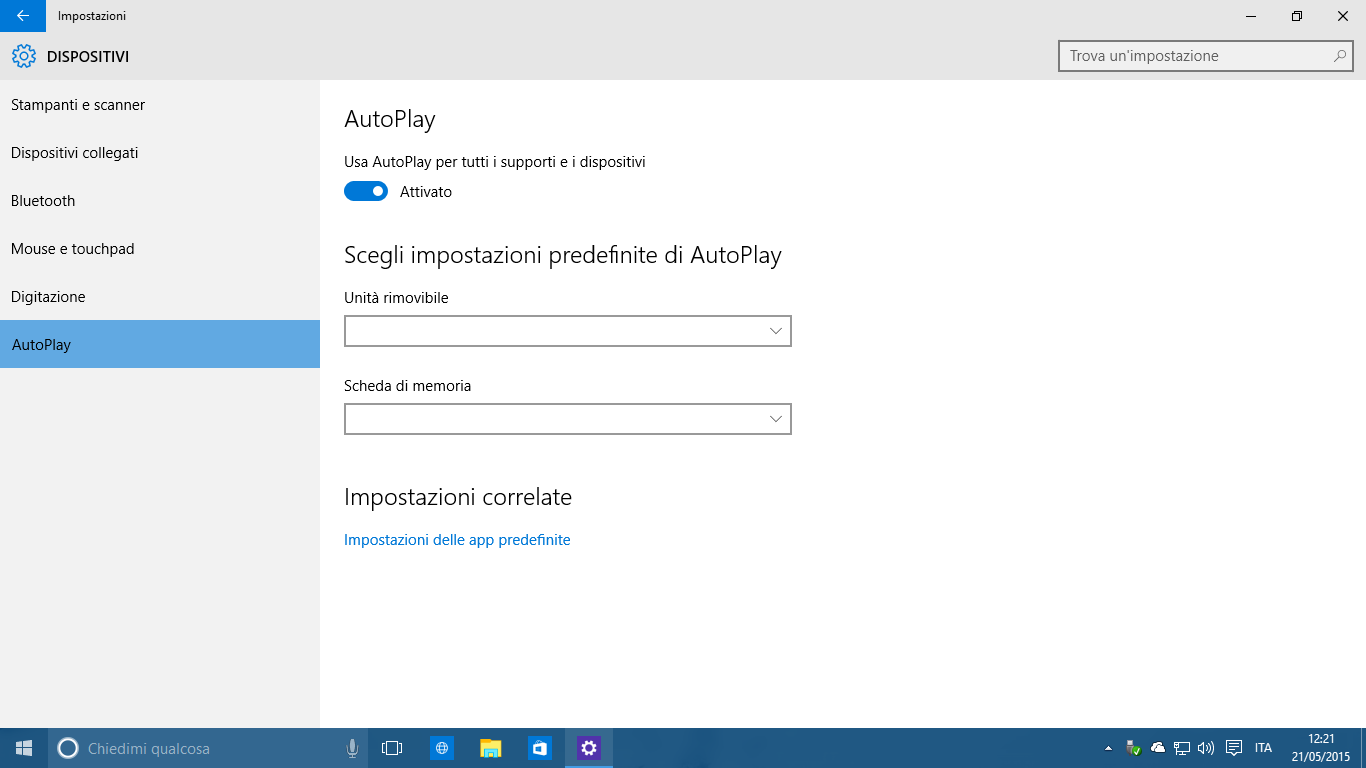Click the Dispositivi gear icon

(x=24, y=57)
